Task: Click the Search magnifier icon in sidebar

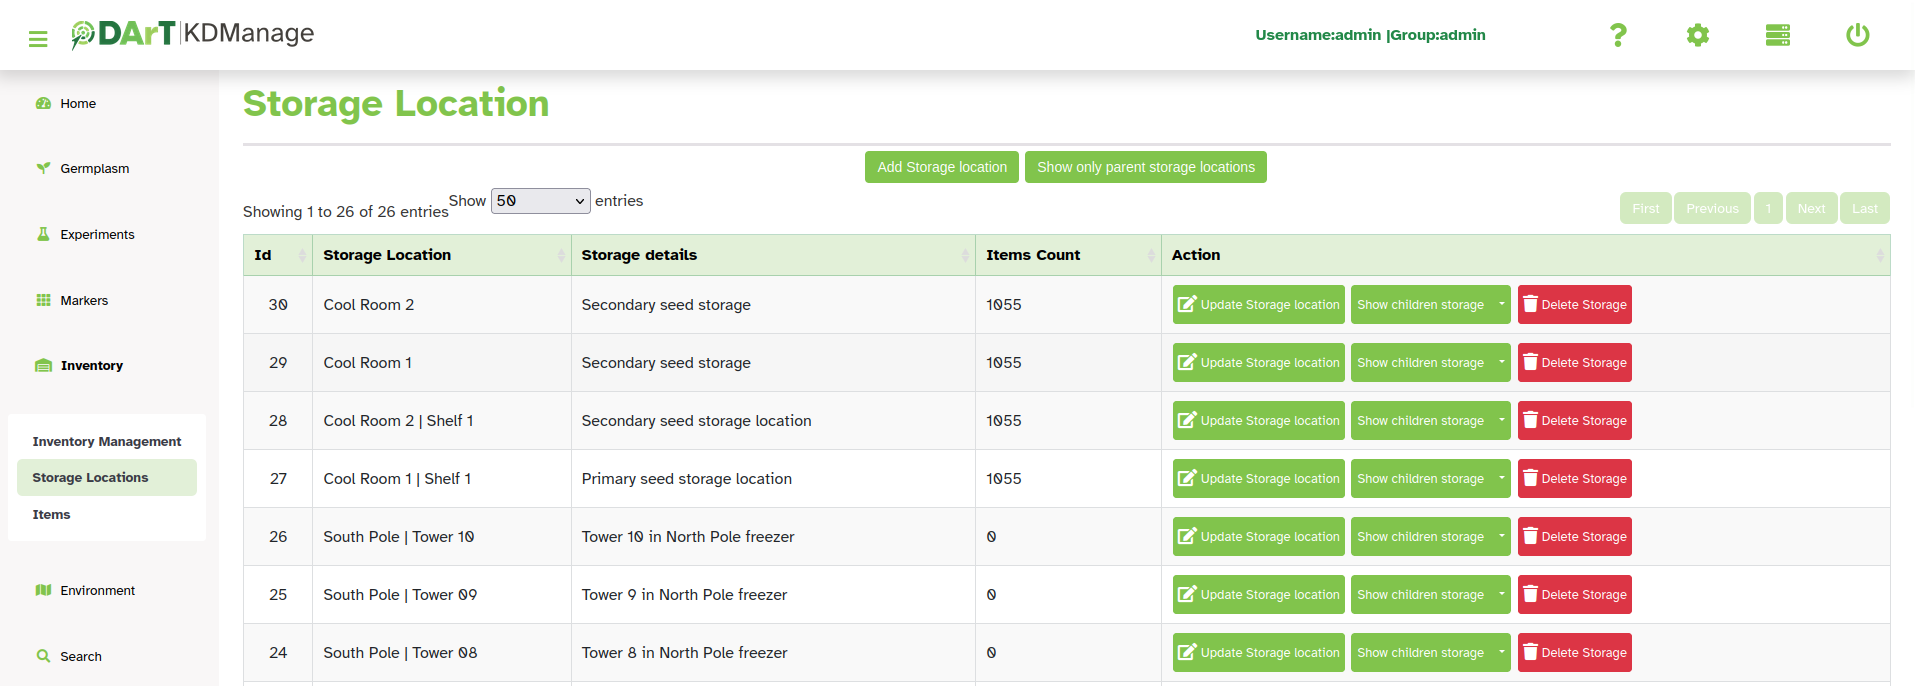Action: (x=43, y=656)
